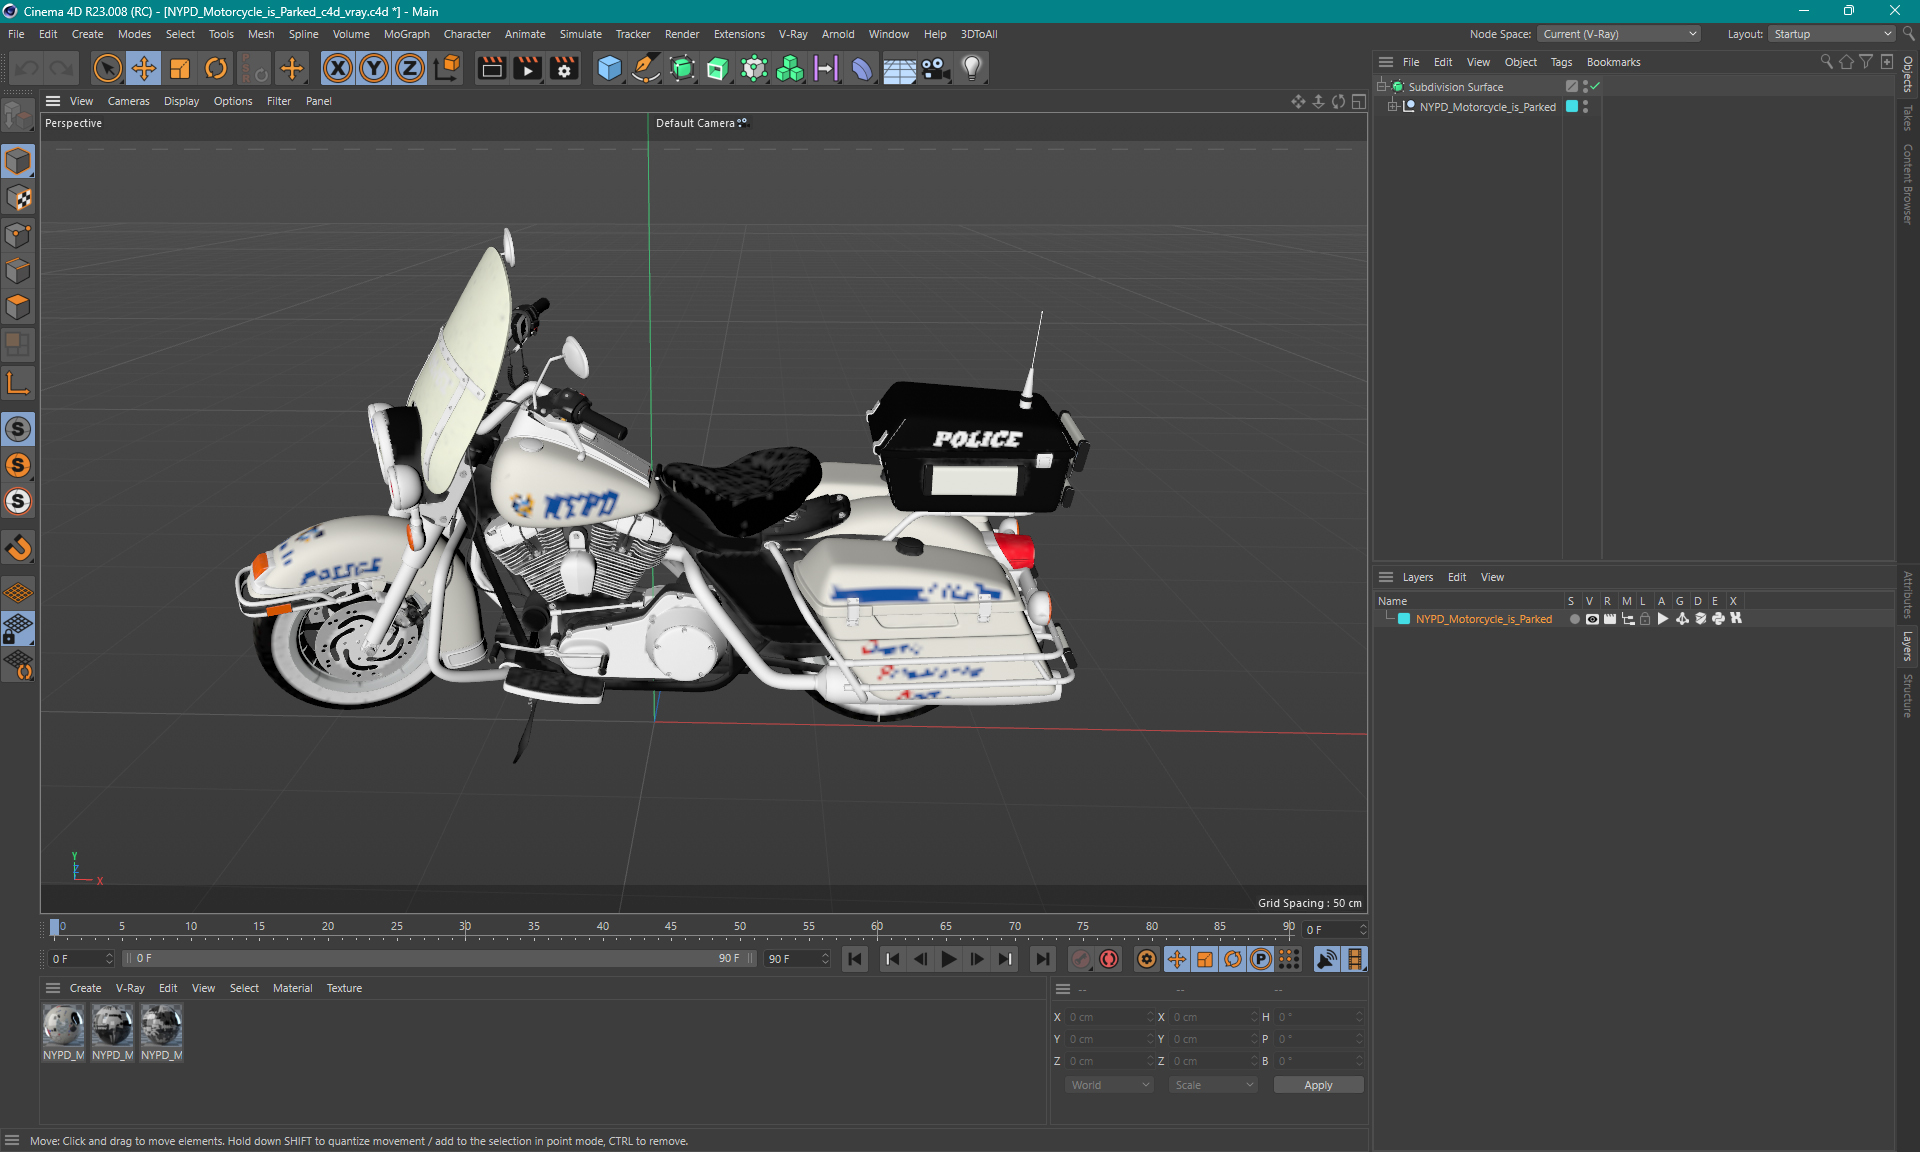Image resolution: width=1920 pixels, height=1152 pixels.
Task: Click the Apply button
Action: pos(1318,1085)
